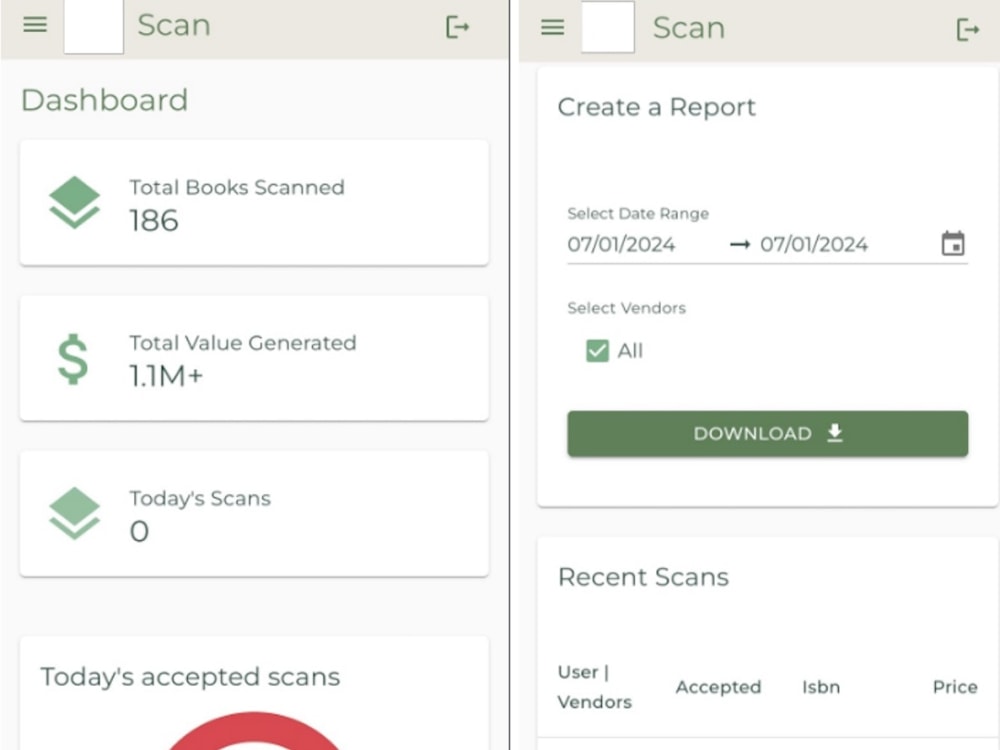Click logout icon on Create a Report screen
Image resolution: width=1000 pixels, height=750 pixels.
(967, 29)
